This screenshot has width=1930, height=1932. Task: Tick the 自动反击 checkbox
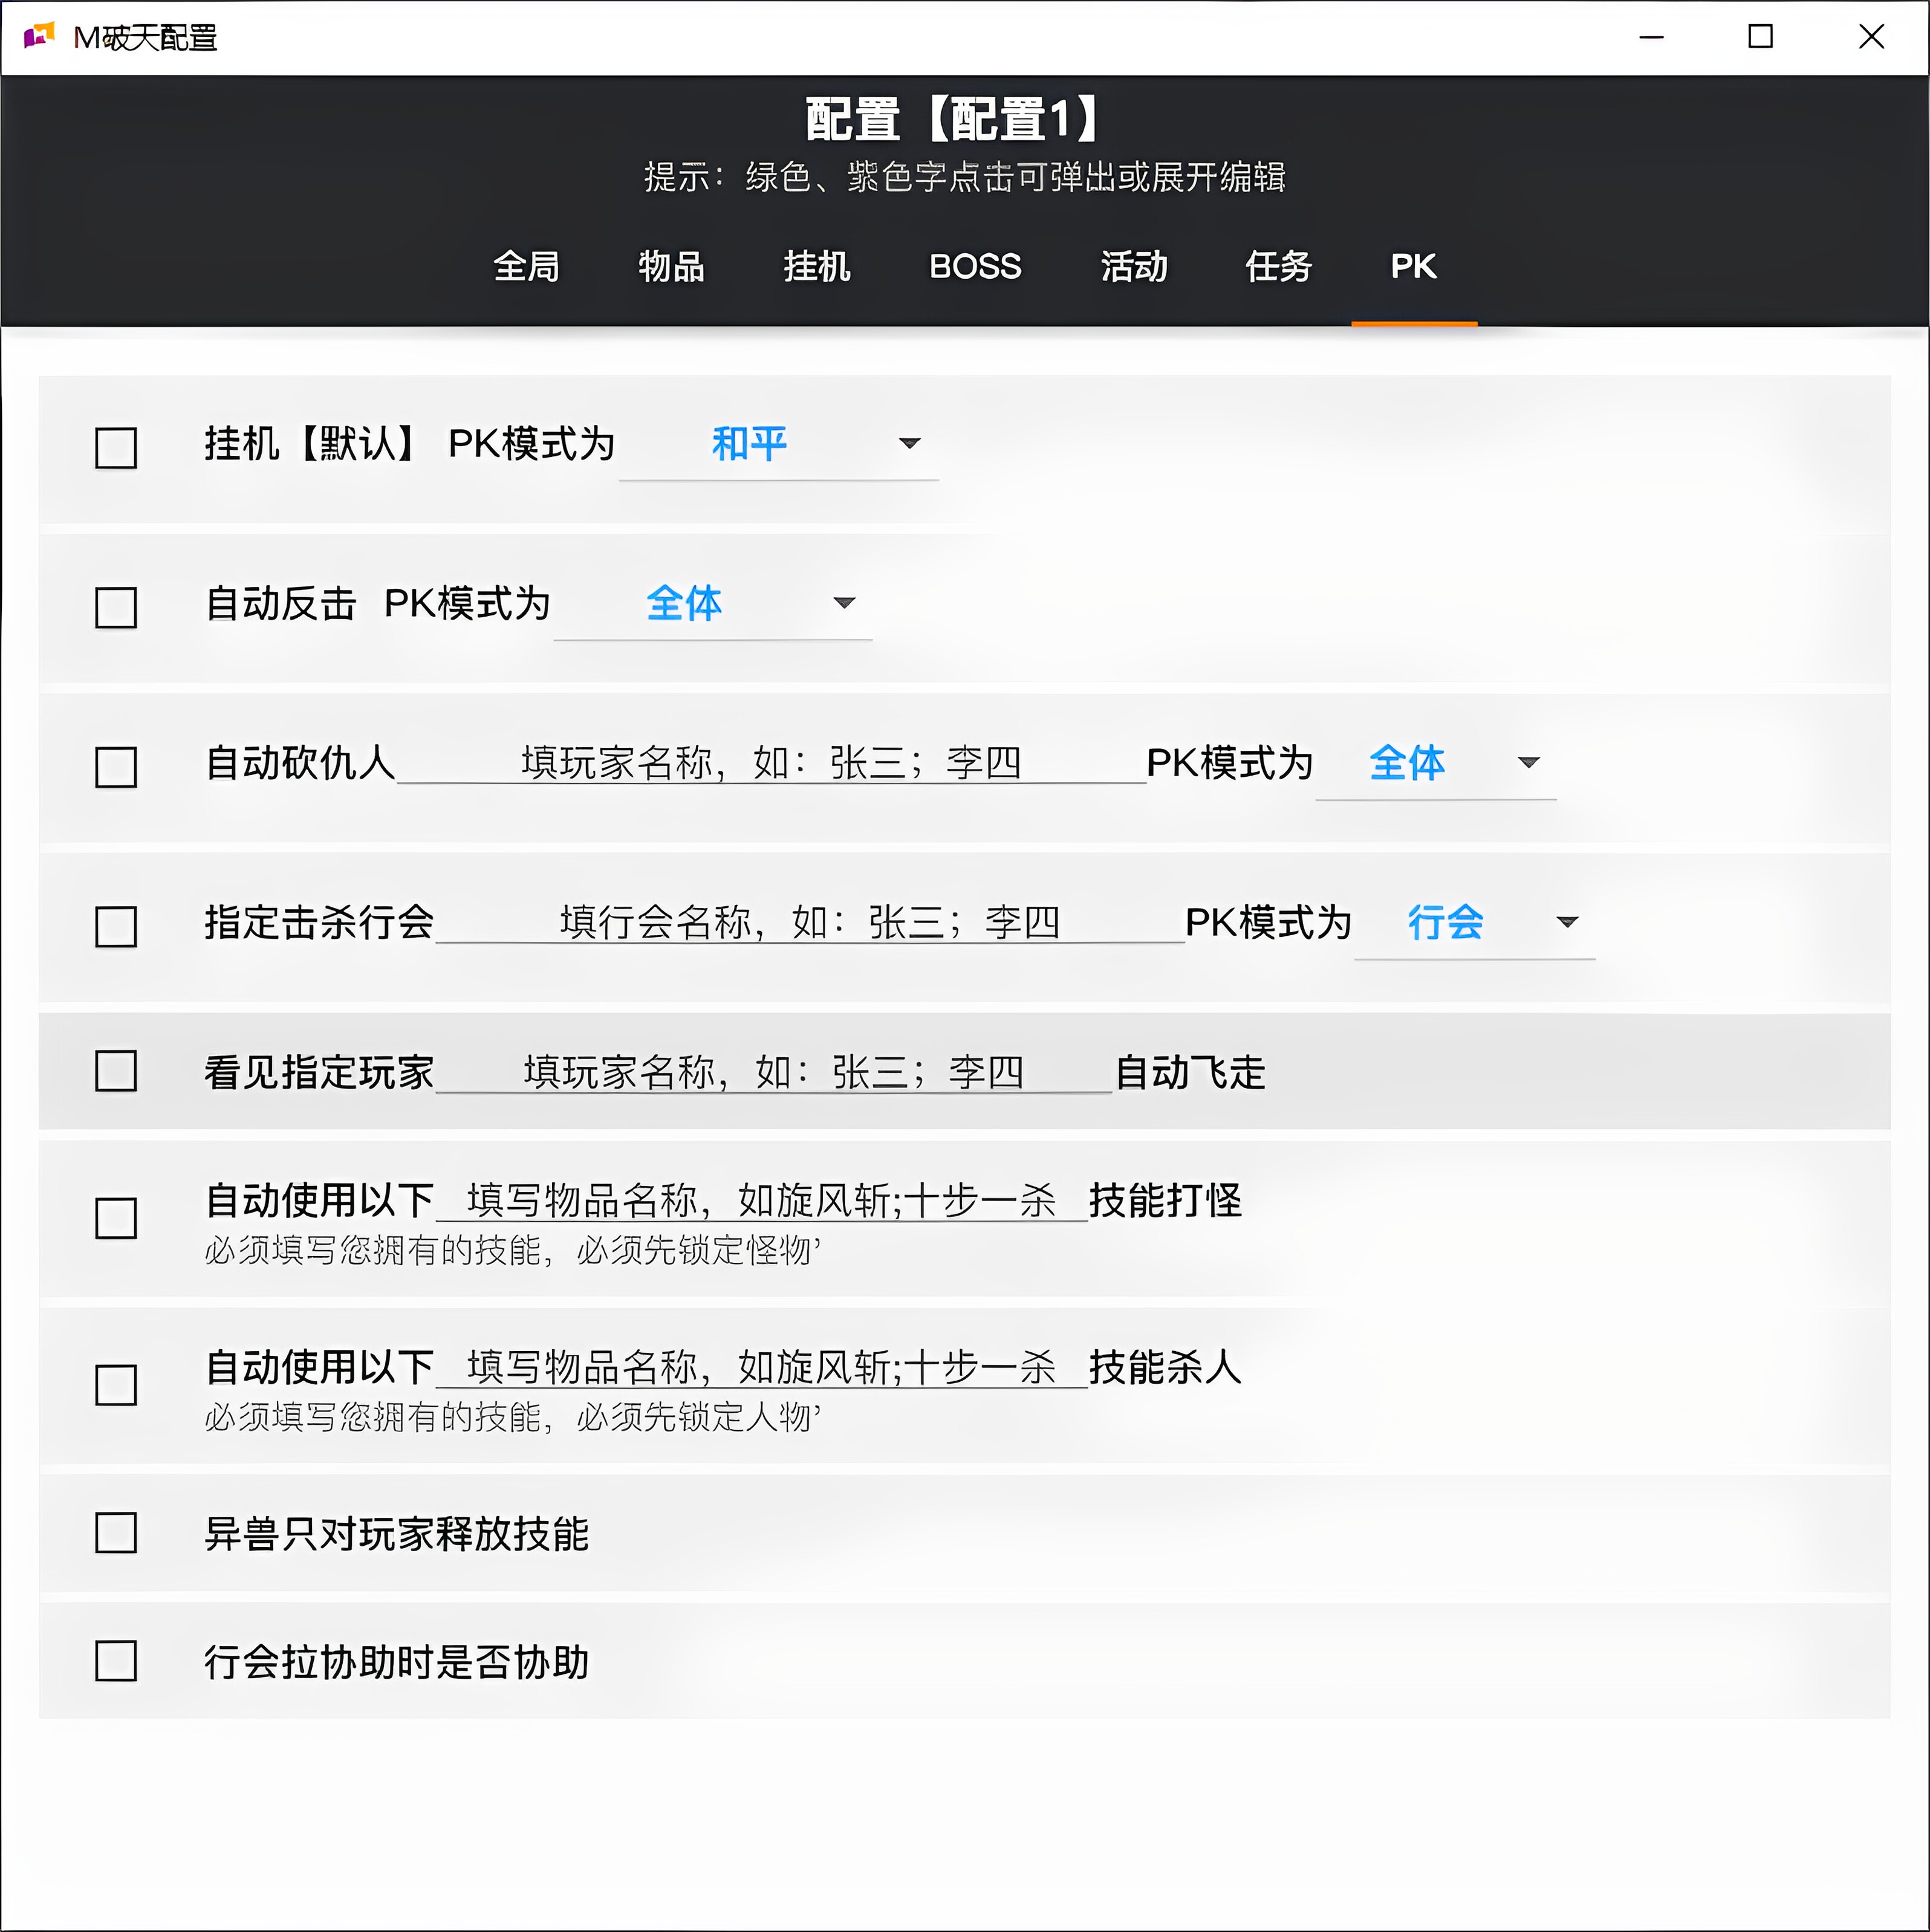[x=116, y=607]
